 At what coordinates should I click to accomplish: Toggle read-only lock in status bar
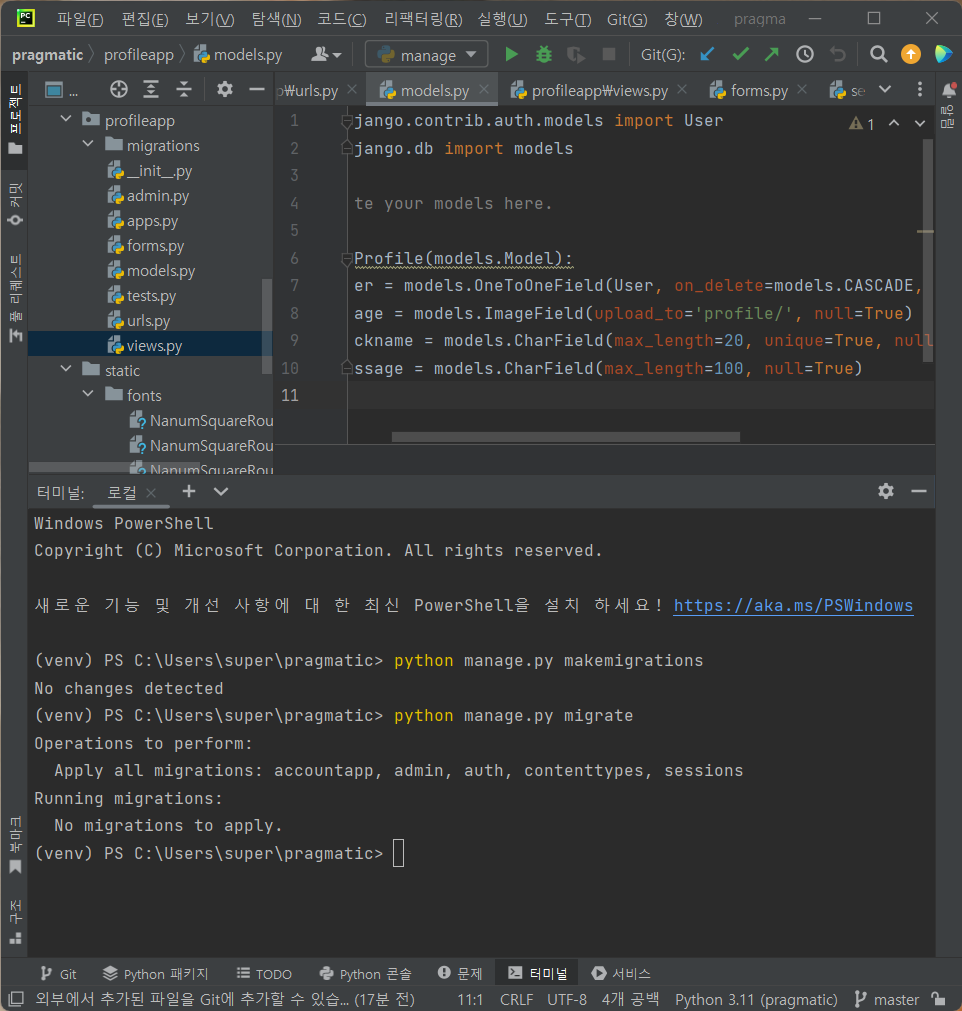pyautogui.click(x=939, y=999)
